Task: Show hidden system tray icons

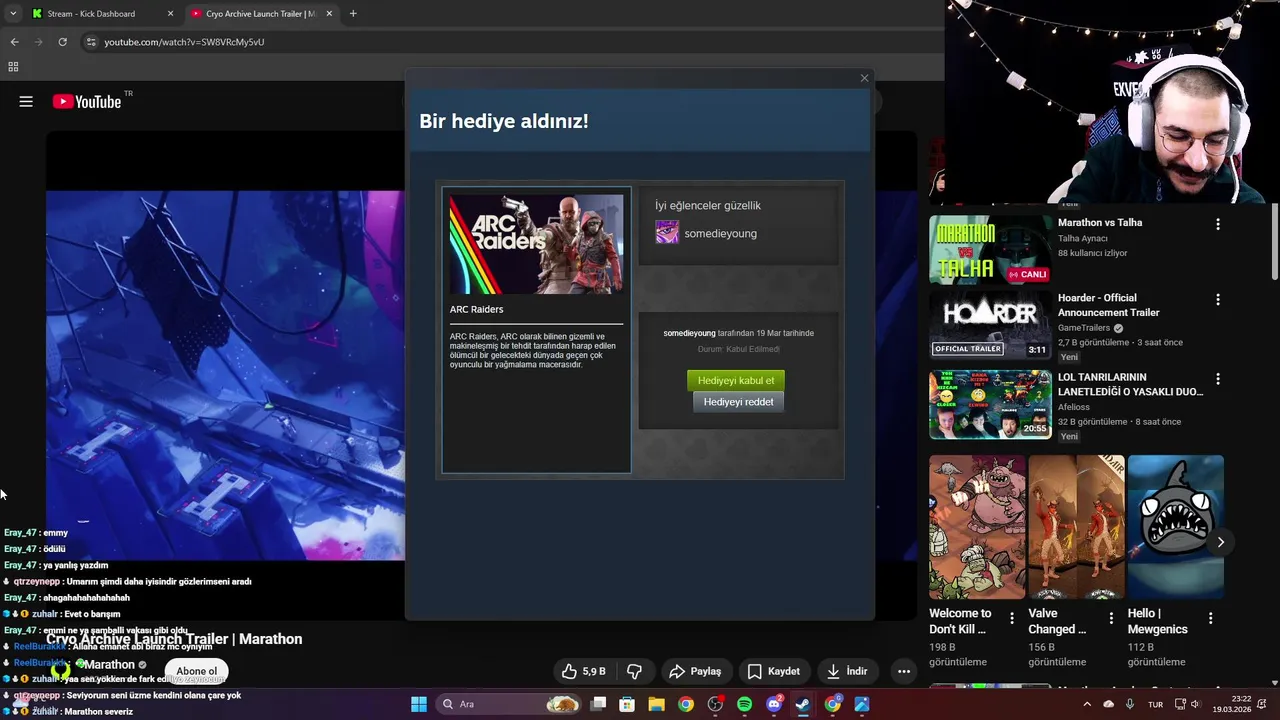Action: pos(1087,704)
